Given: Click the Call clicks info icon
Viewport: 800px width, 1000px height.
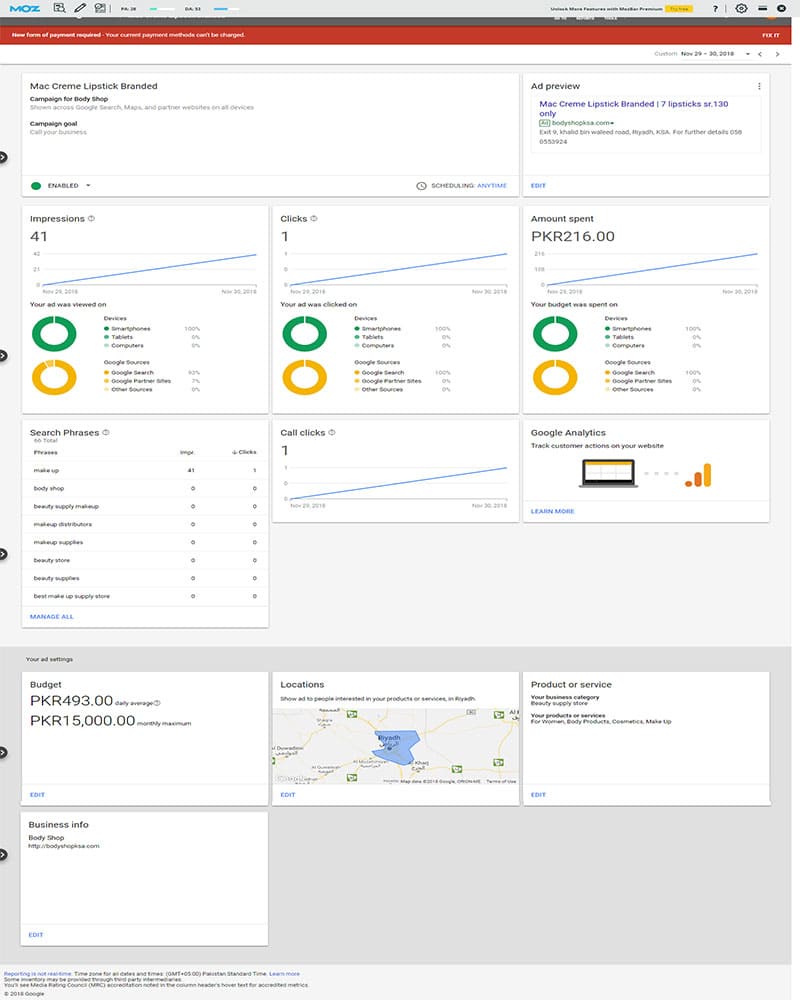Looking at the screenshot, I should coord(332,432).
